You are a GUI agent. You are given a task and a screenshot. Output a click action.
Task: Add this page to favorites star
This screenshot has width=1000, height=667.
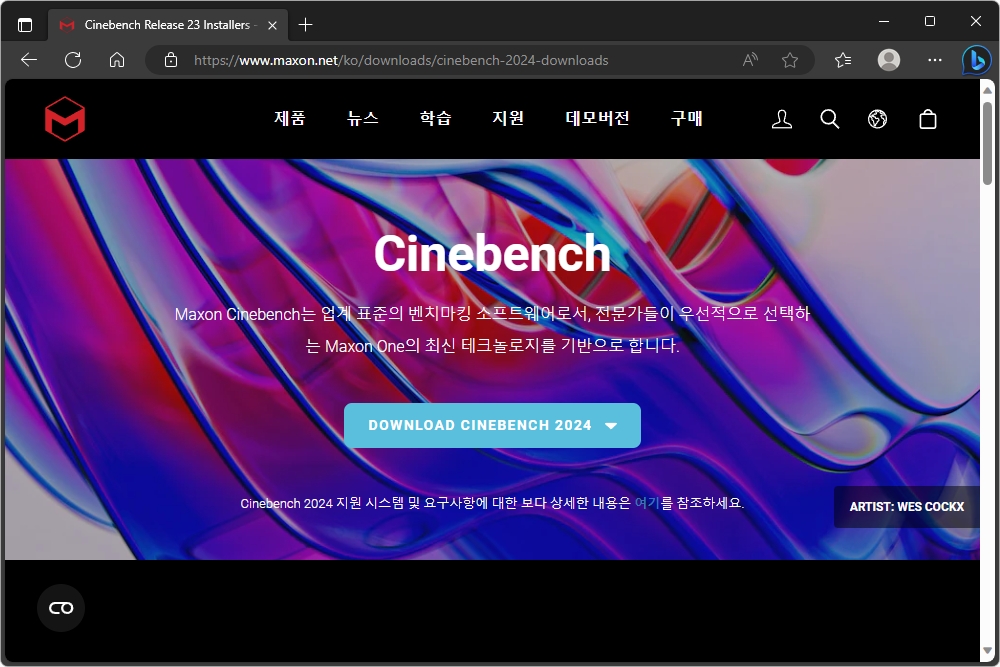click(x=790, y=60)
